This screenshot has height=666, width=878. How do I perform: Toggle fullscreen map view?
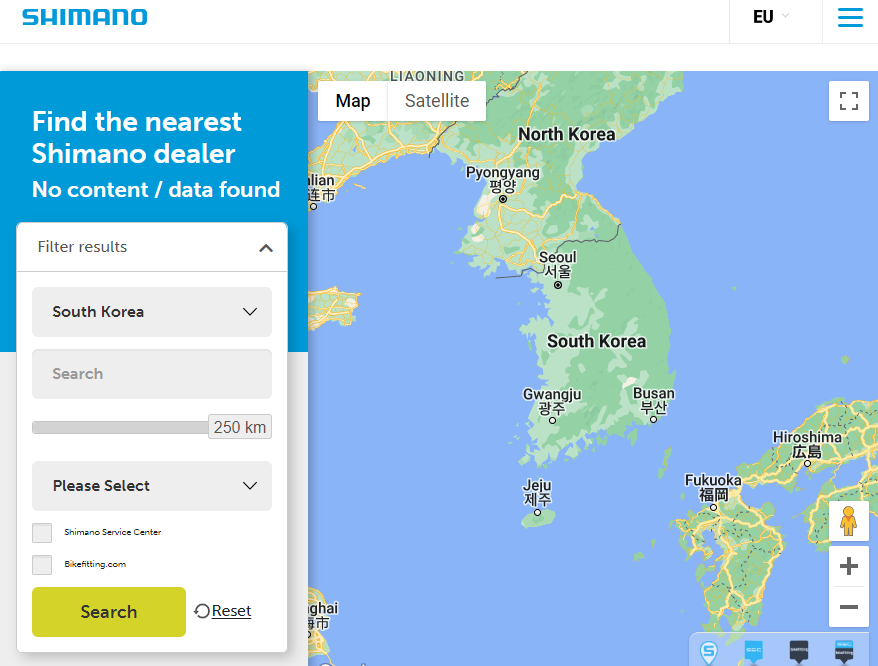848,101
